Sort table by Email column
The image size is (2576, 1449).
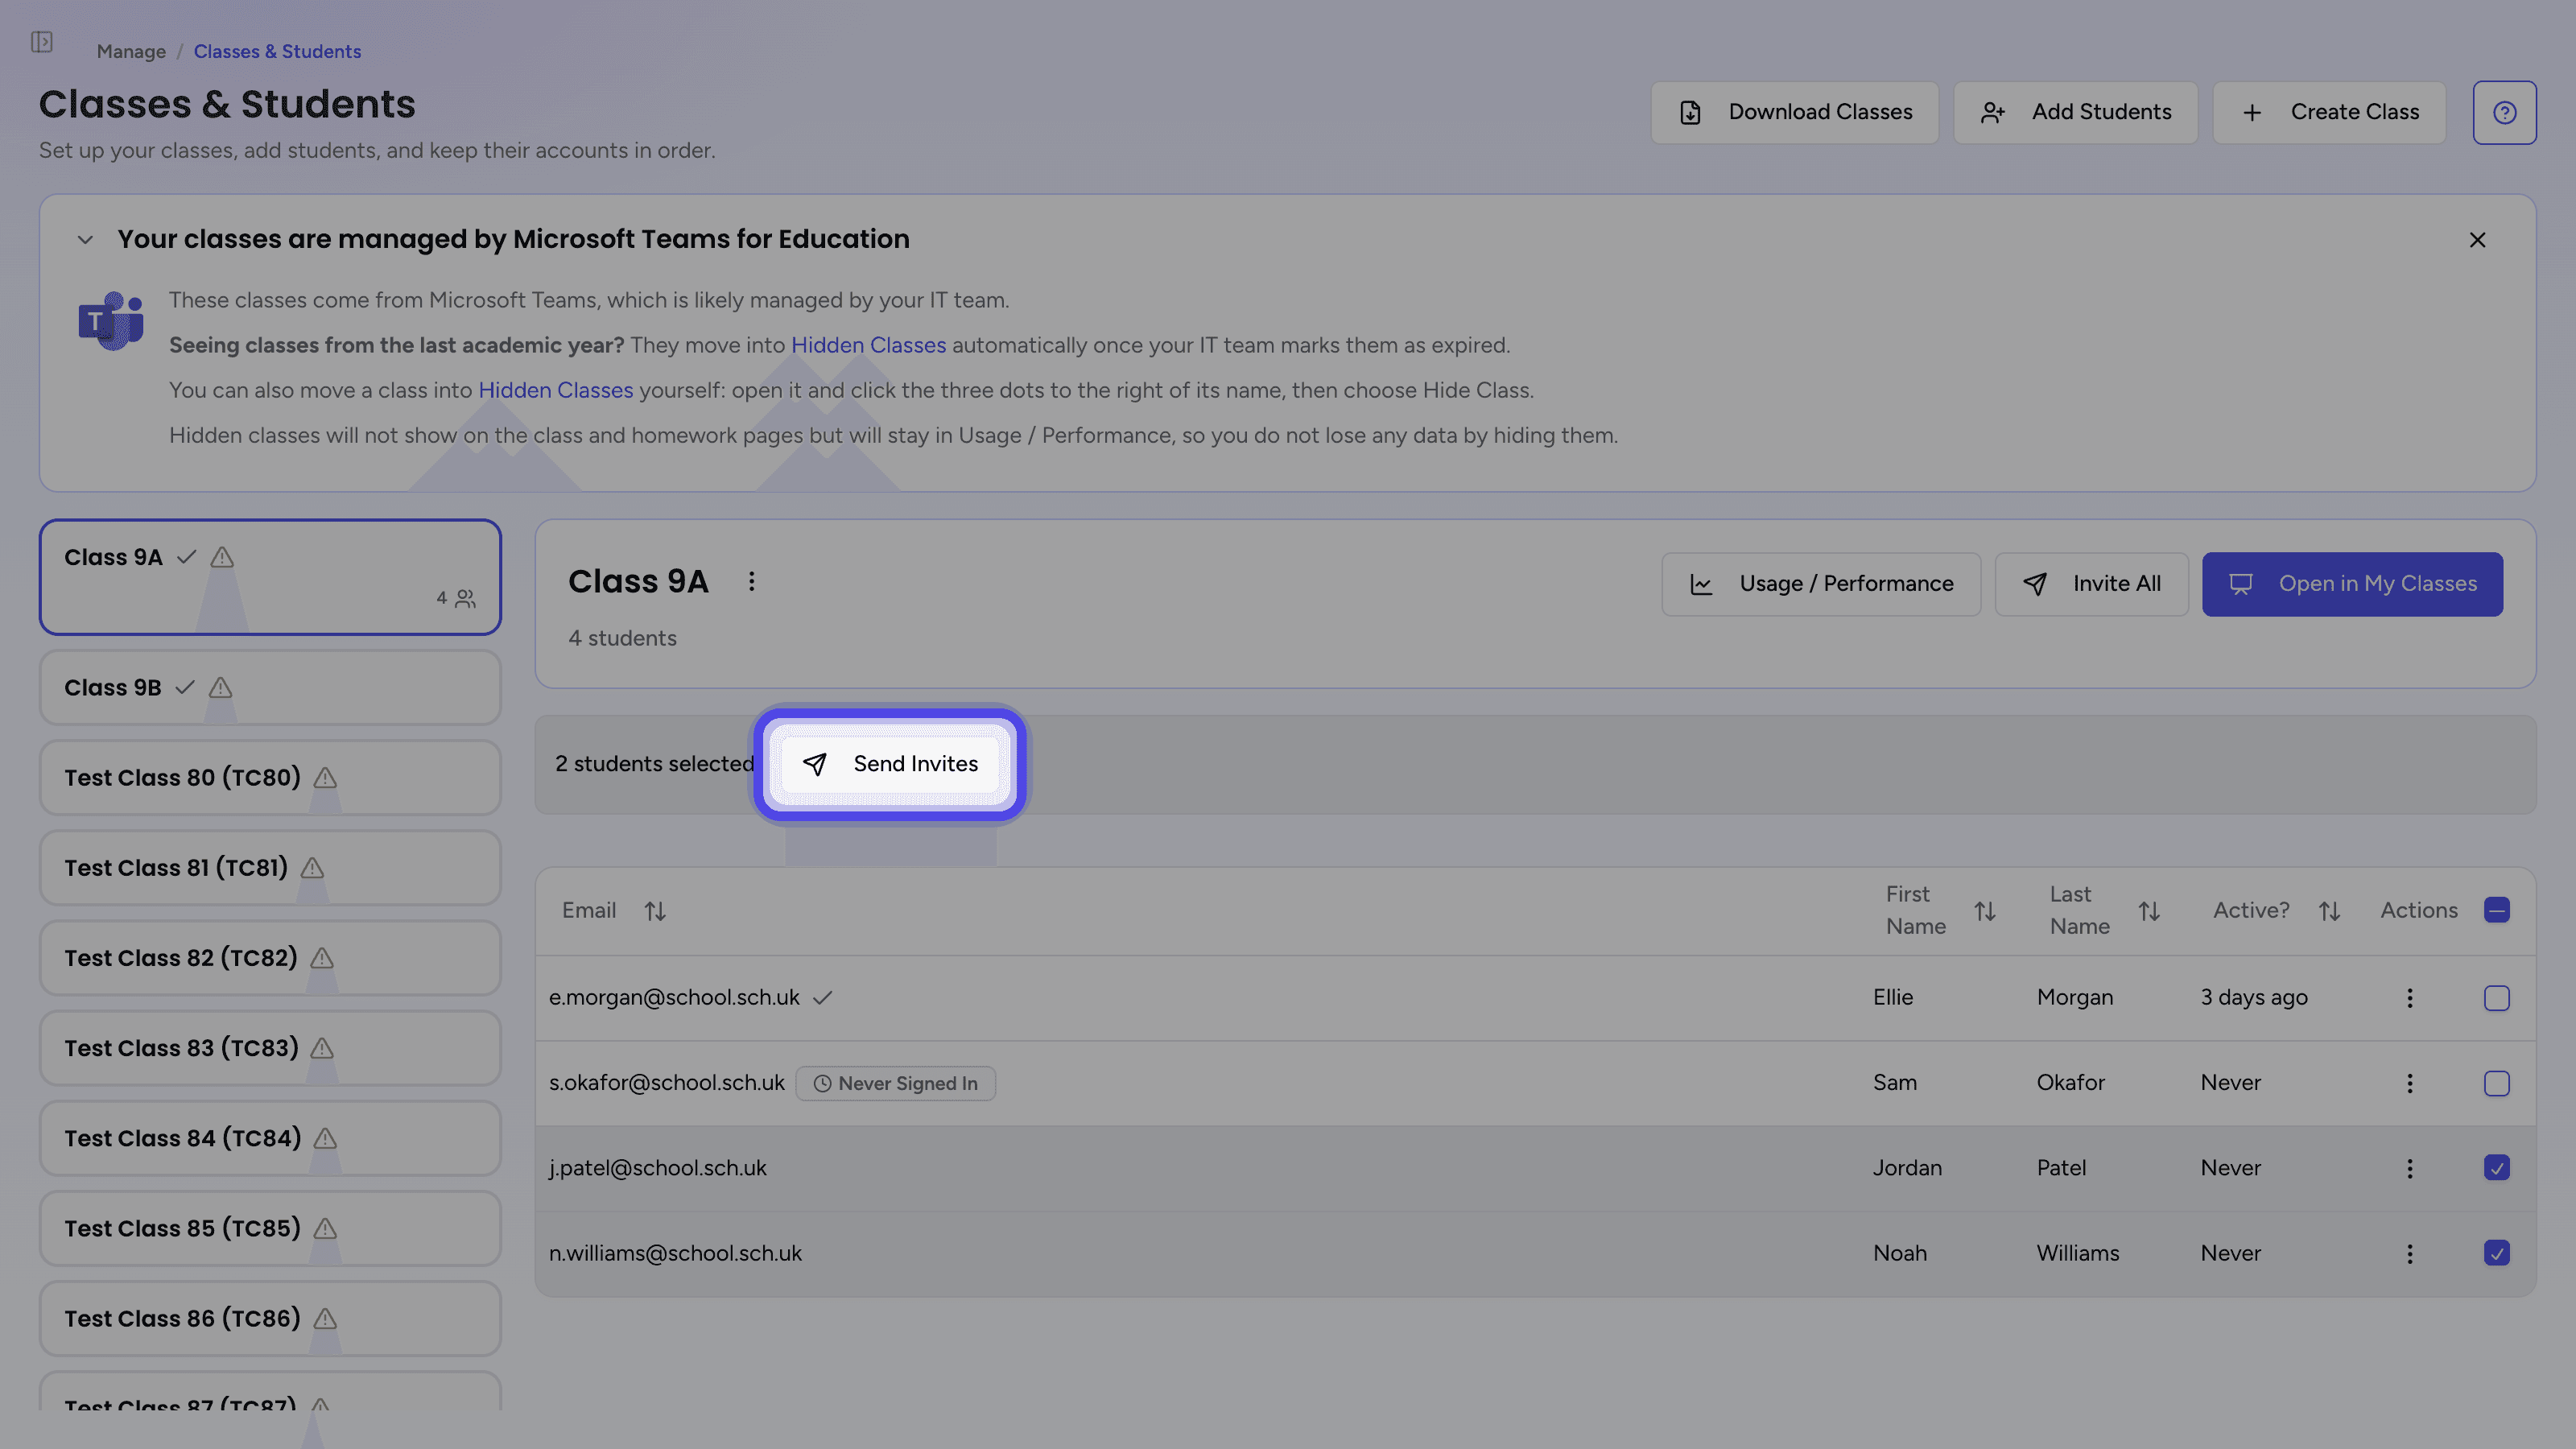(655, 911)
